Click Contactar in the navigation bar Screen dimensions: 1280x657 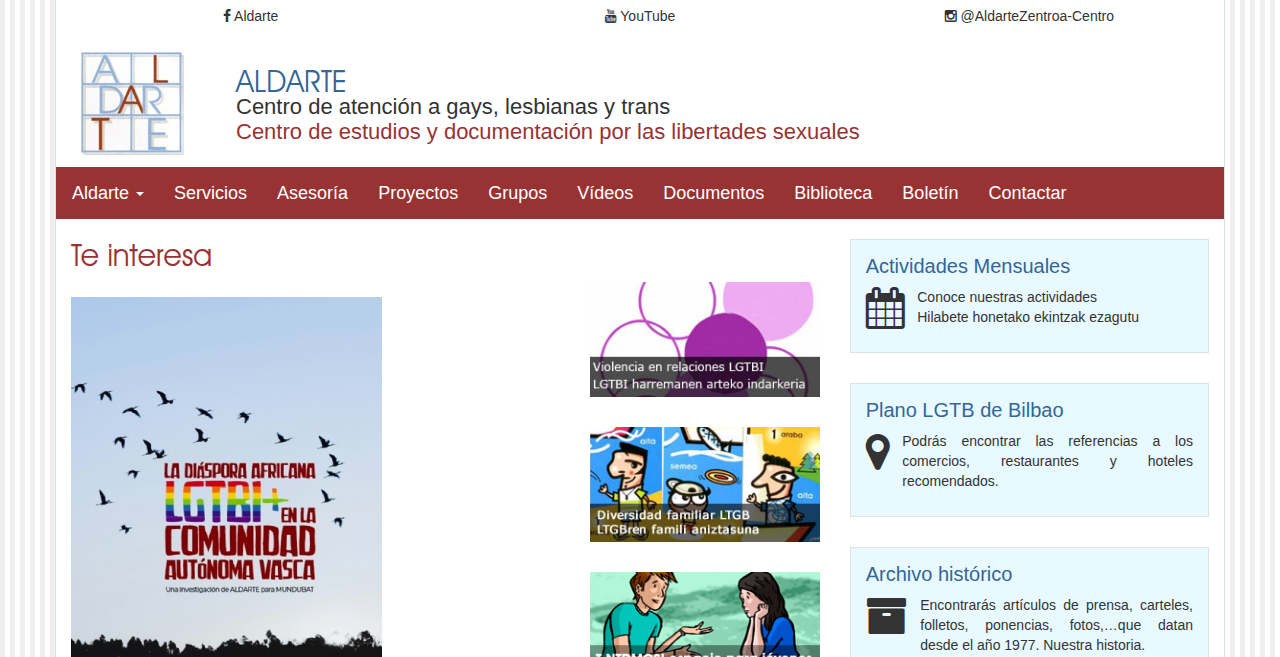click(x=1027, y=193)
